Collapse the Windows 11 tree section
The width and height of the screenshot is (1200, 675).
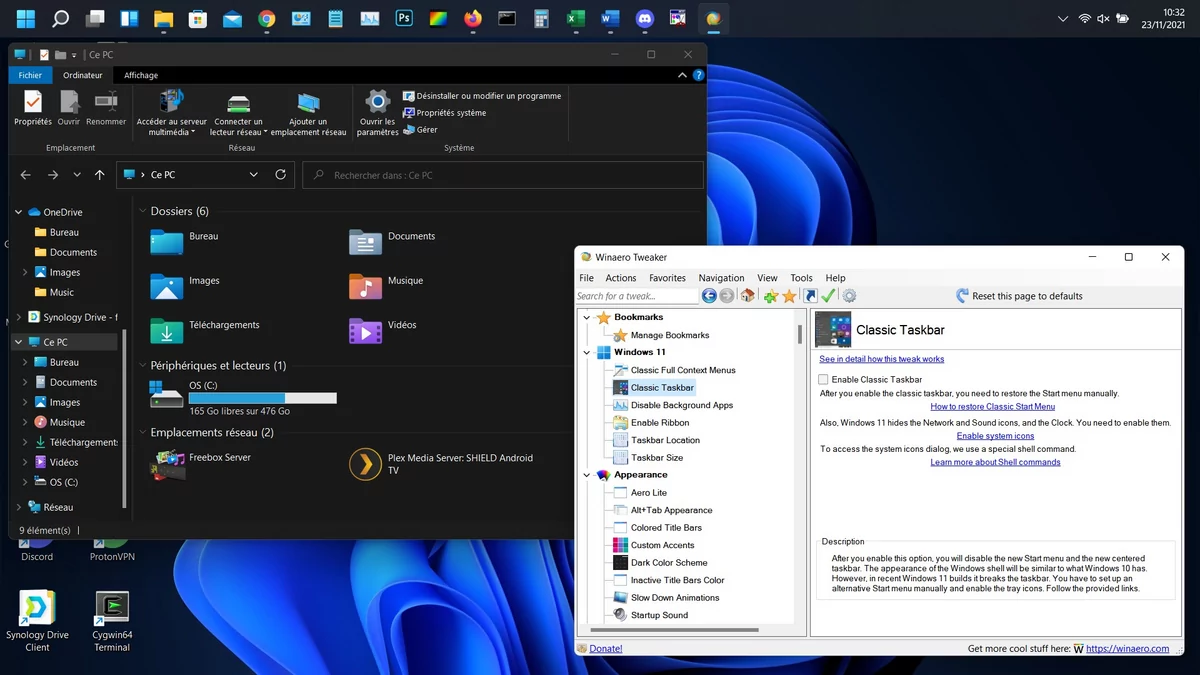tap(587, 352)
